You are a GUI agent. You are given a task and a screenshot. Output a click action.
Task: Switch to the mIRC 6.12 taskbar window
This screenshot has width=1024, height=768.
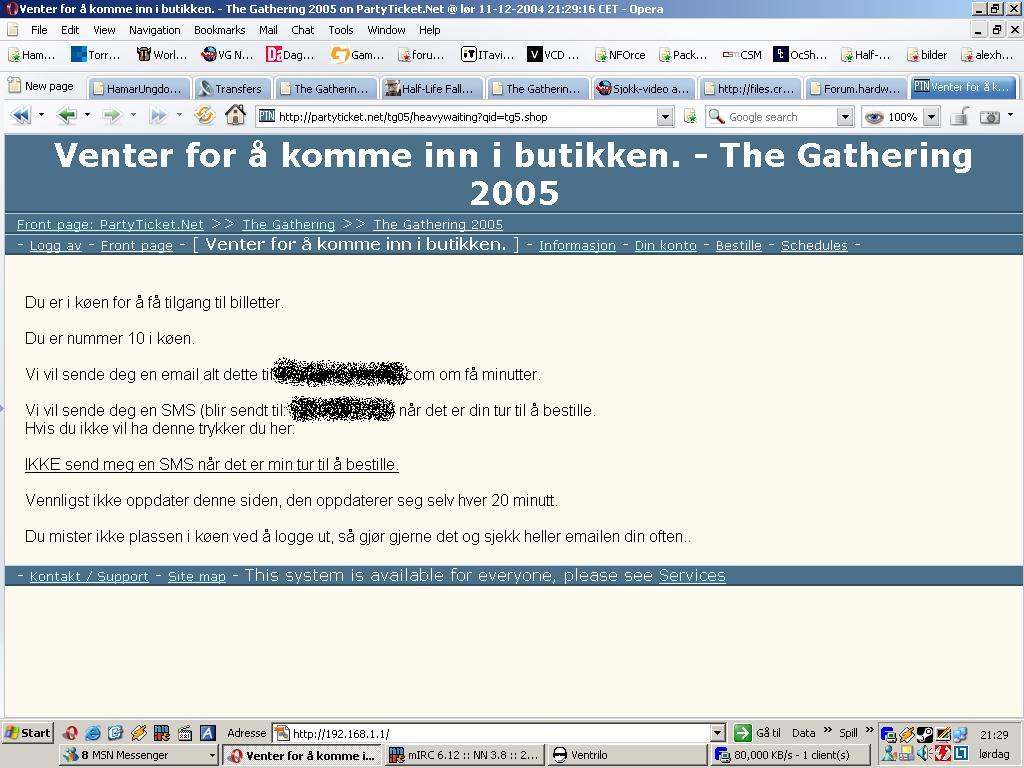pyautogui.click(x=464, y=755)
